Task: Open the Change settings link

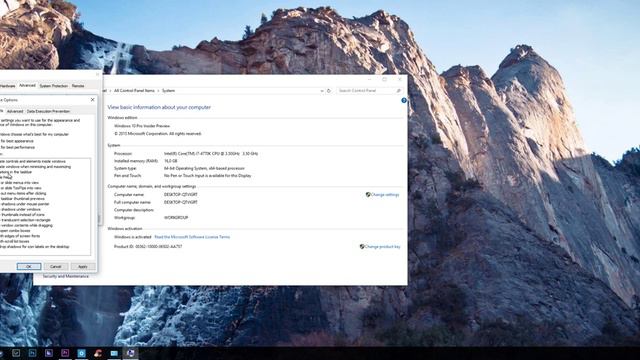Action: point(385,195)
